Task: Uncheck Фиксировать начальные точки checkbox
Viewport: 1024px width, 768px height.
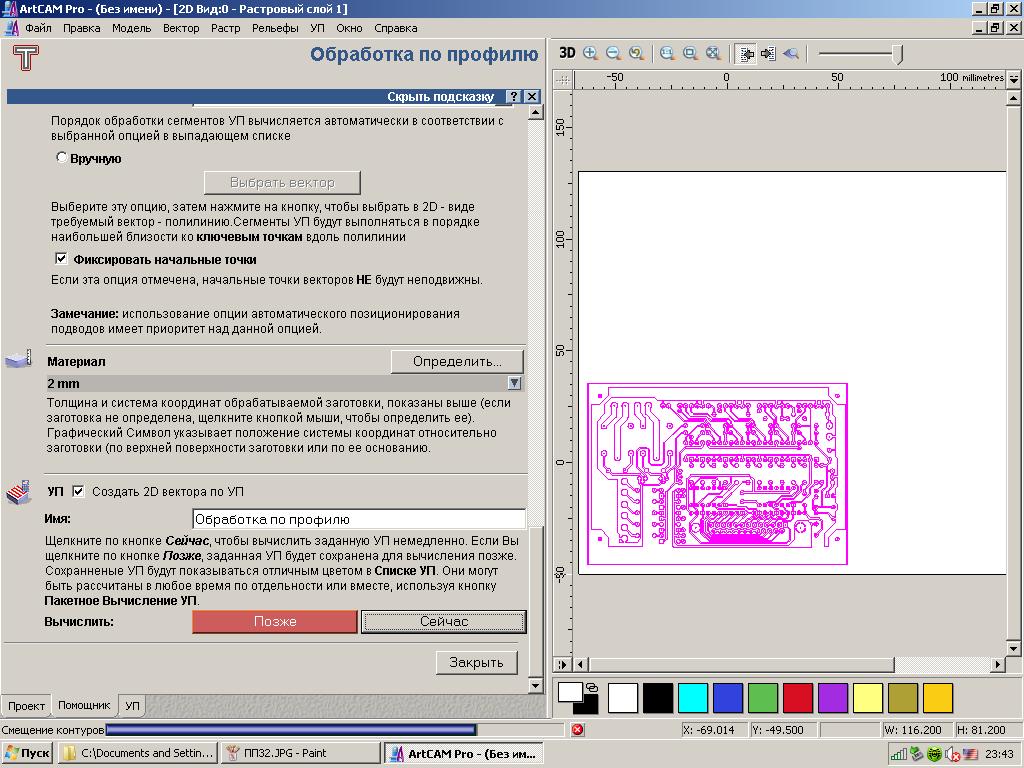Action: click(x=61, y=259)
